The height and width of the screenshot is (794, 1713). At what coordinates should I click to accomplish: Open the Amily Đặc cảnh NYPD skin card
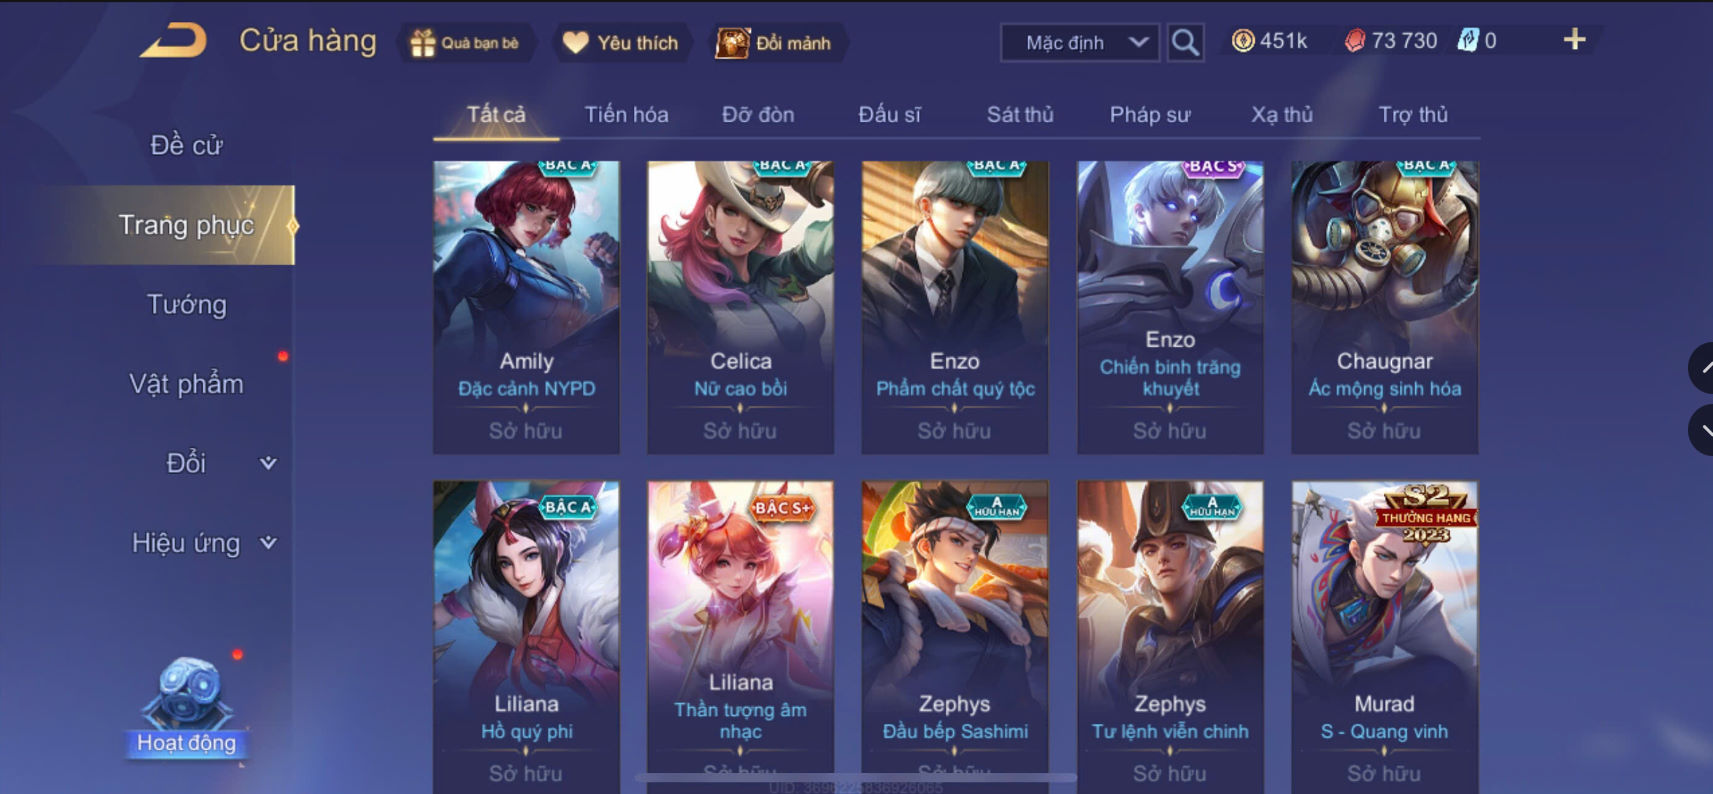coord(527,307)
